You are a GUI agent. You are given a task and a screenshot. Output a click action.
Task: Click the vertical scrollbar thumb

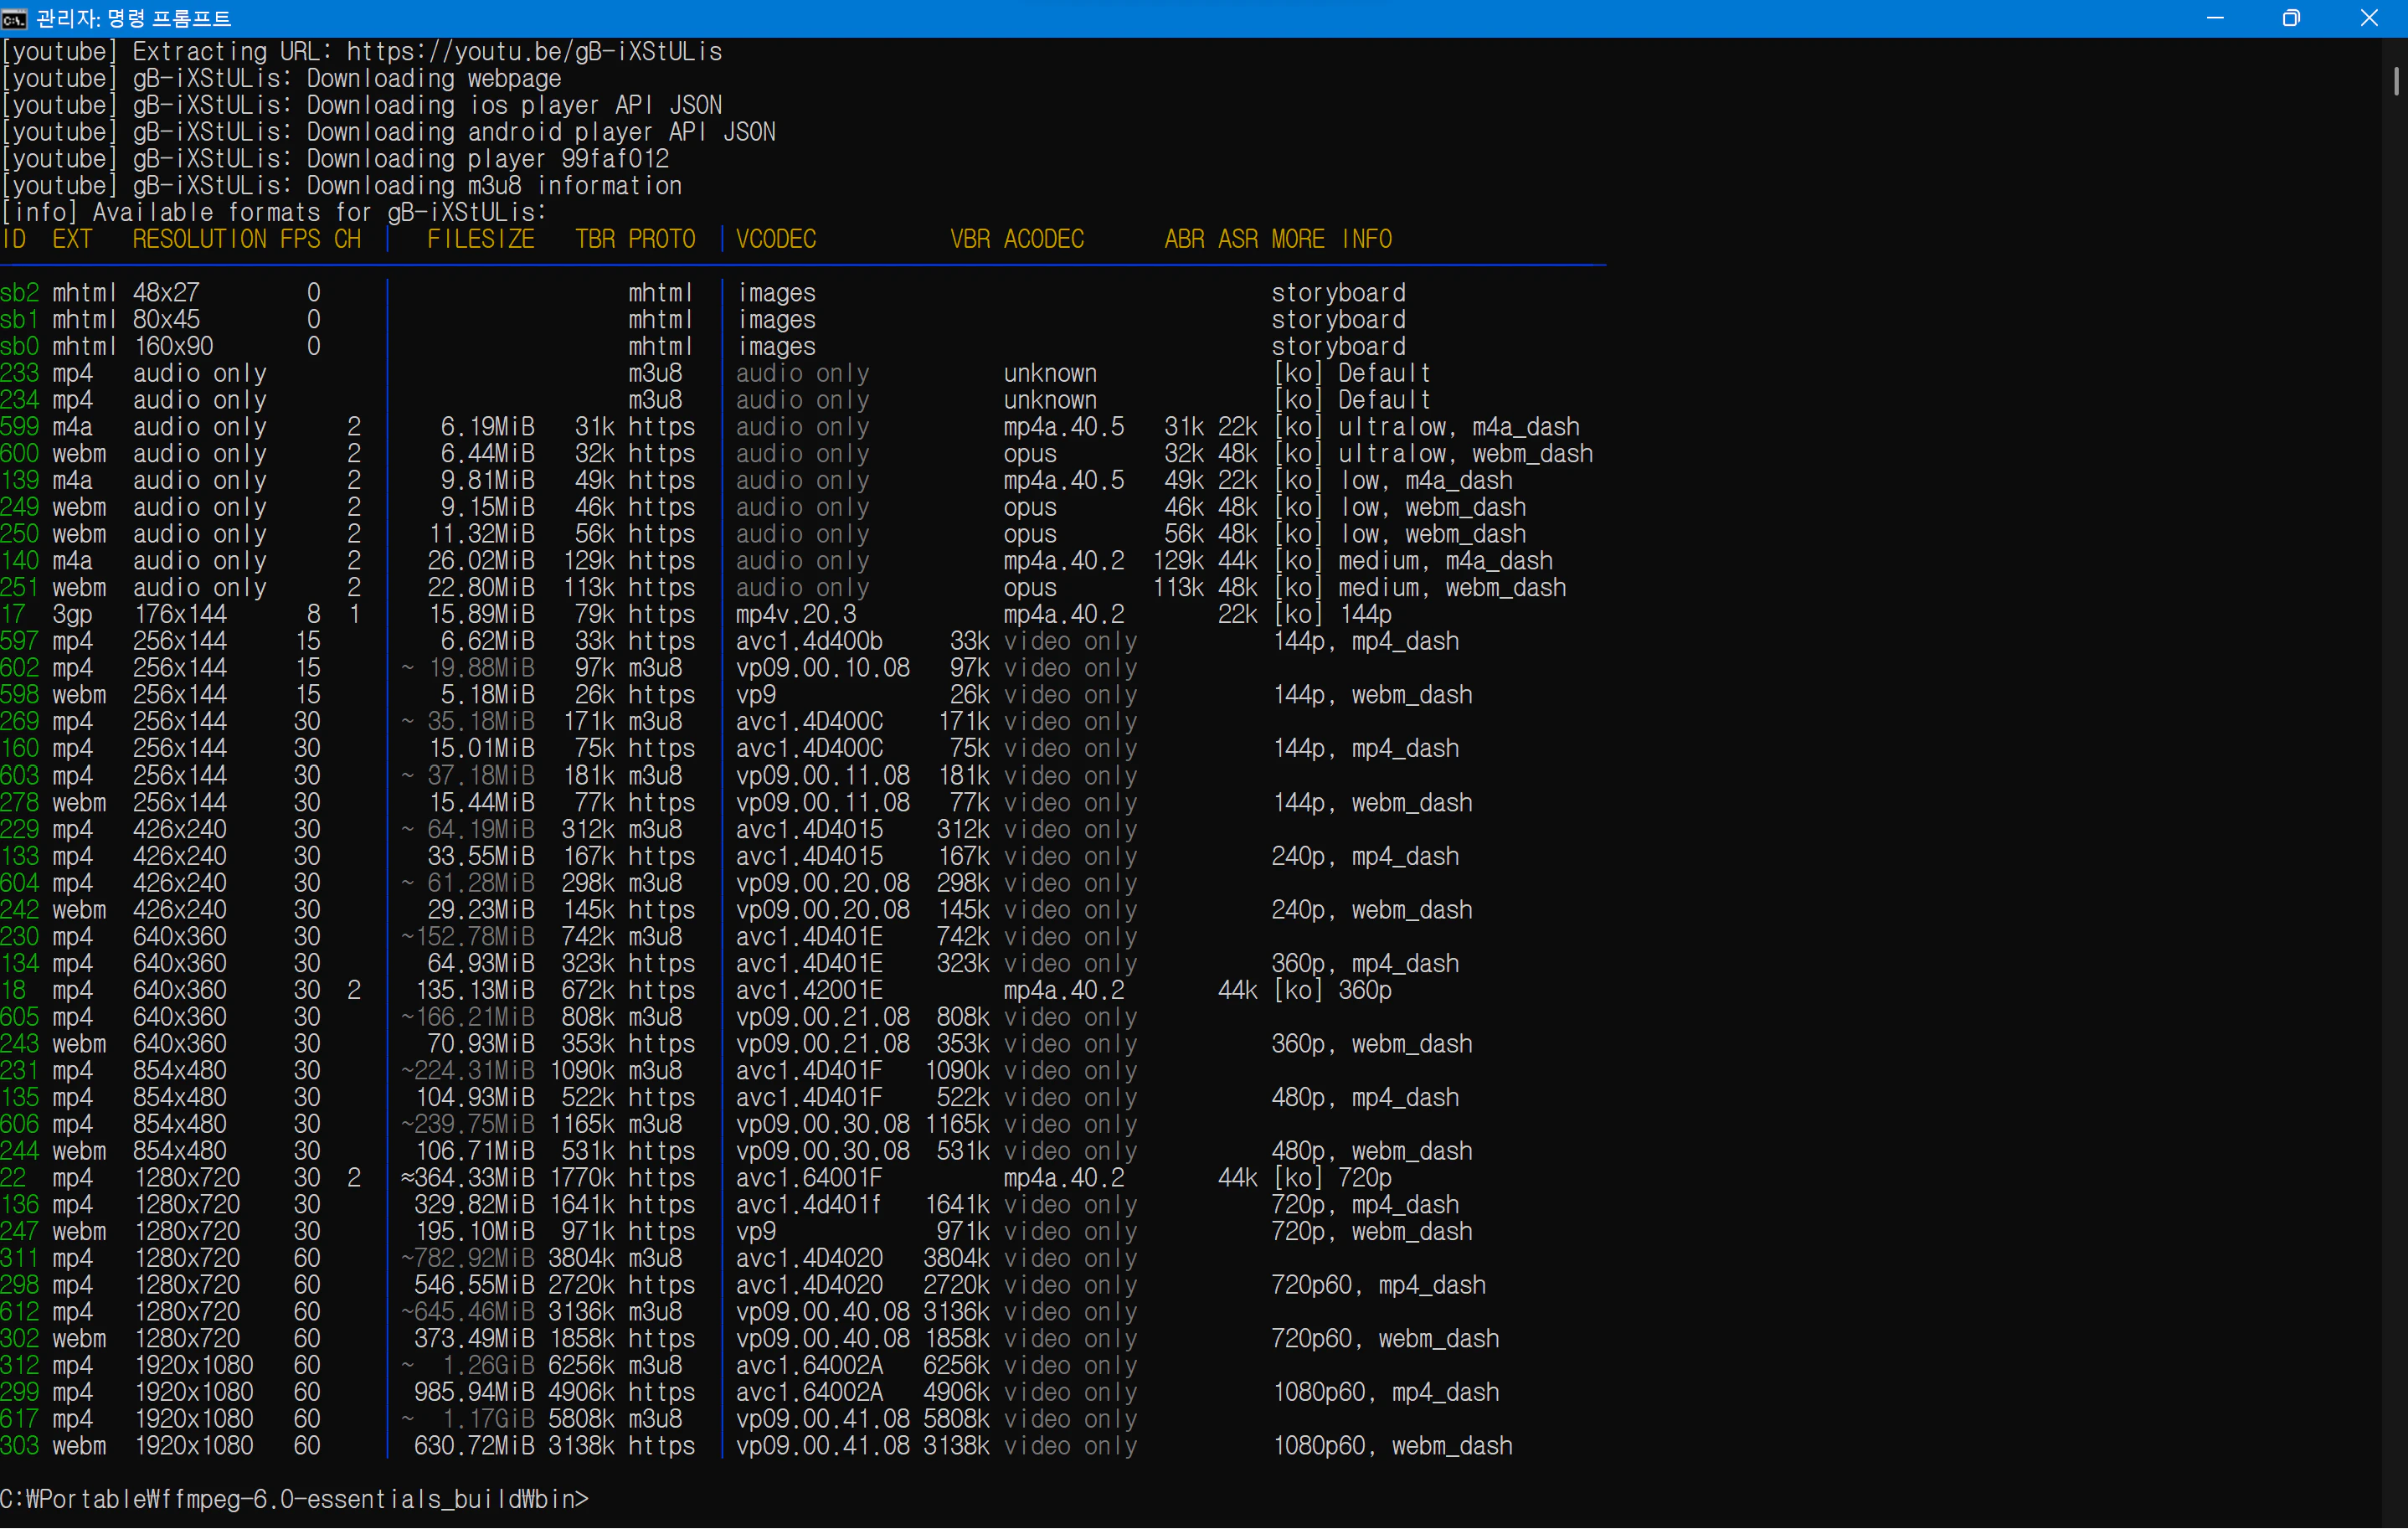pos(2396,82)
